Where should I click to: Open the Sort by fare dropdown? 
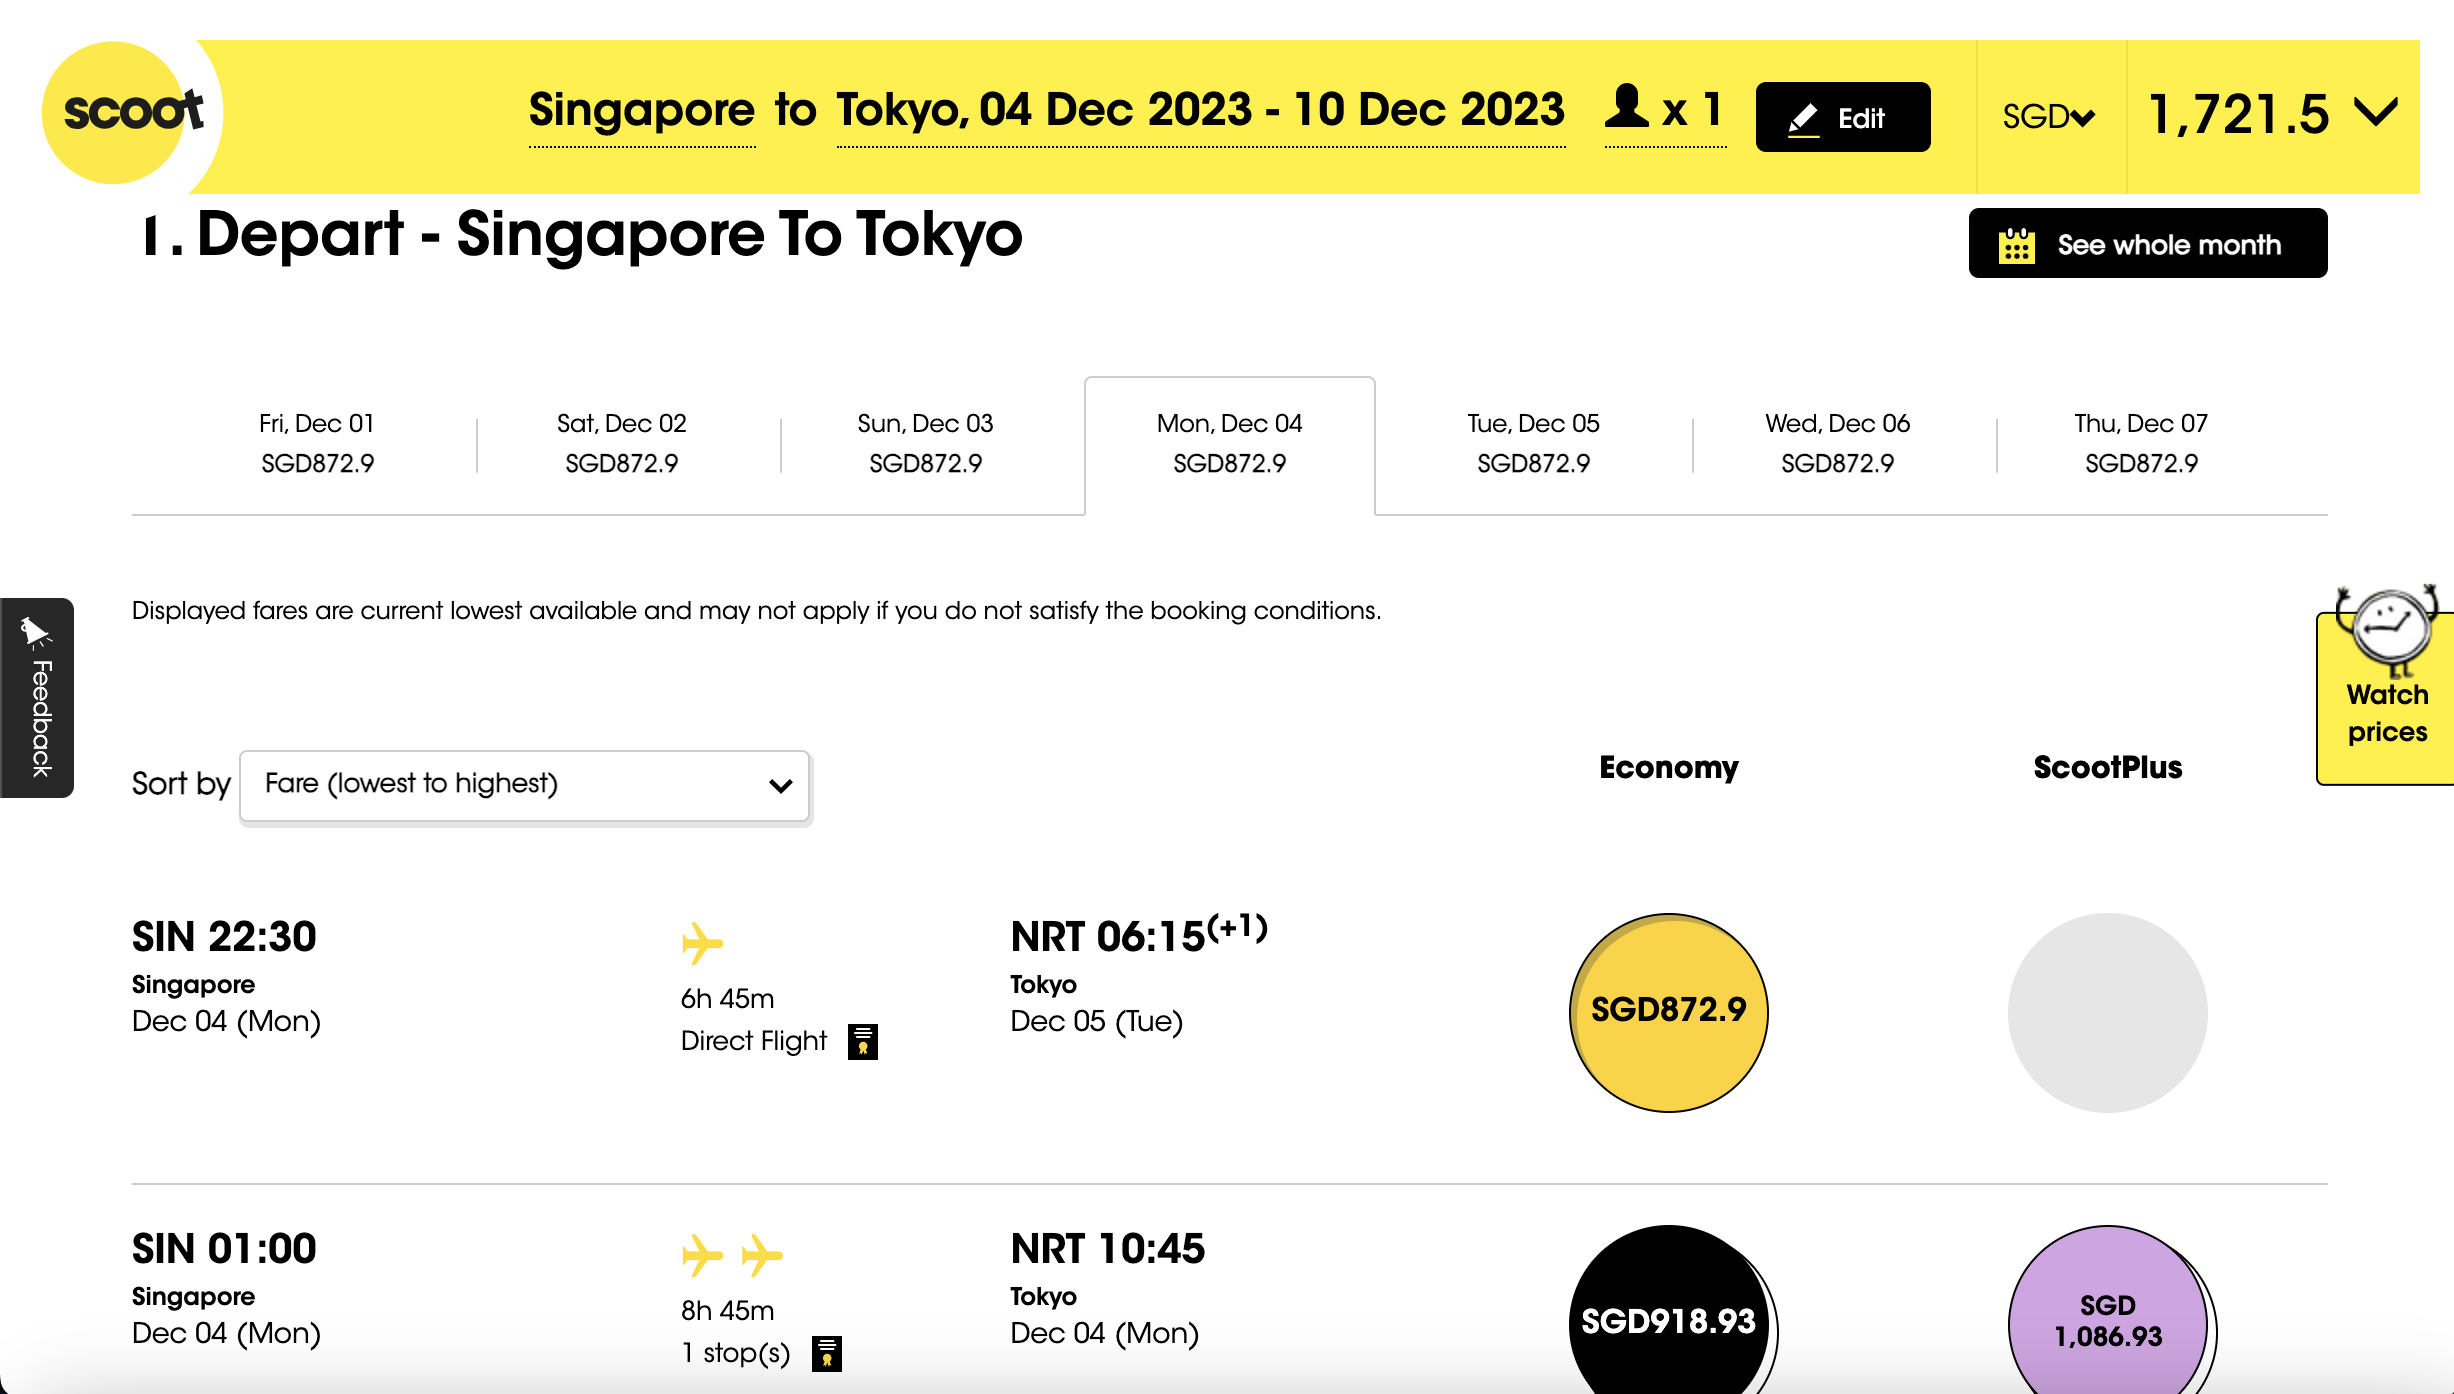524,785
